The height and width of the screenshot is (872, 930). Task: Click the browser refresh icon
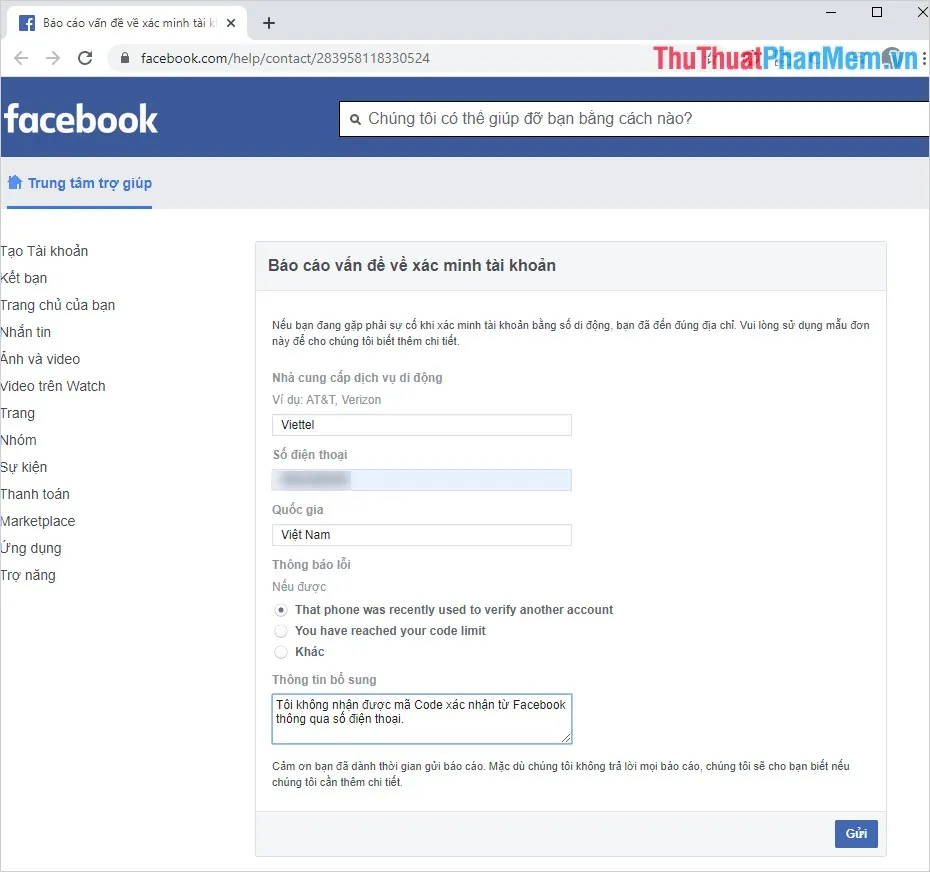(85, 58)
